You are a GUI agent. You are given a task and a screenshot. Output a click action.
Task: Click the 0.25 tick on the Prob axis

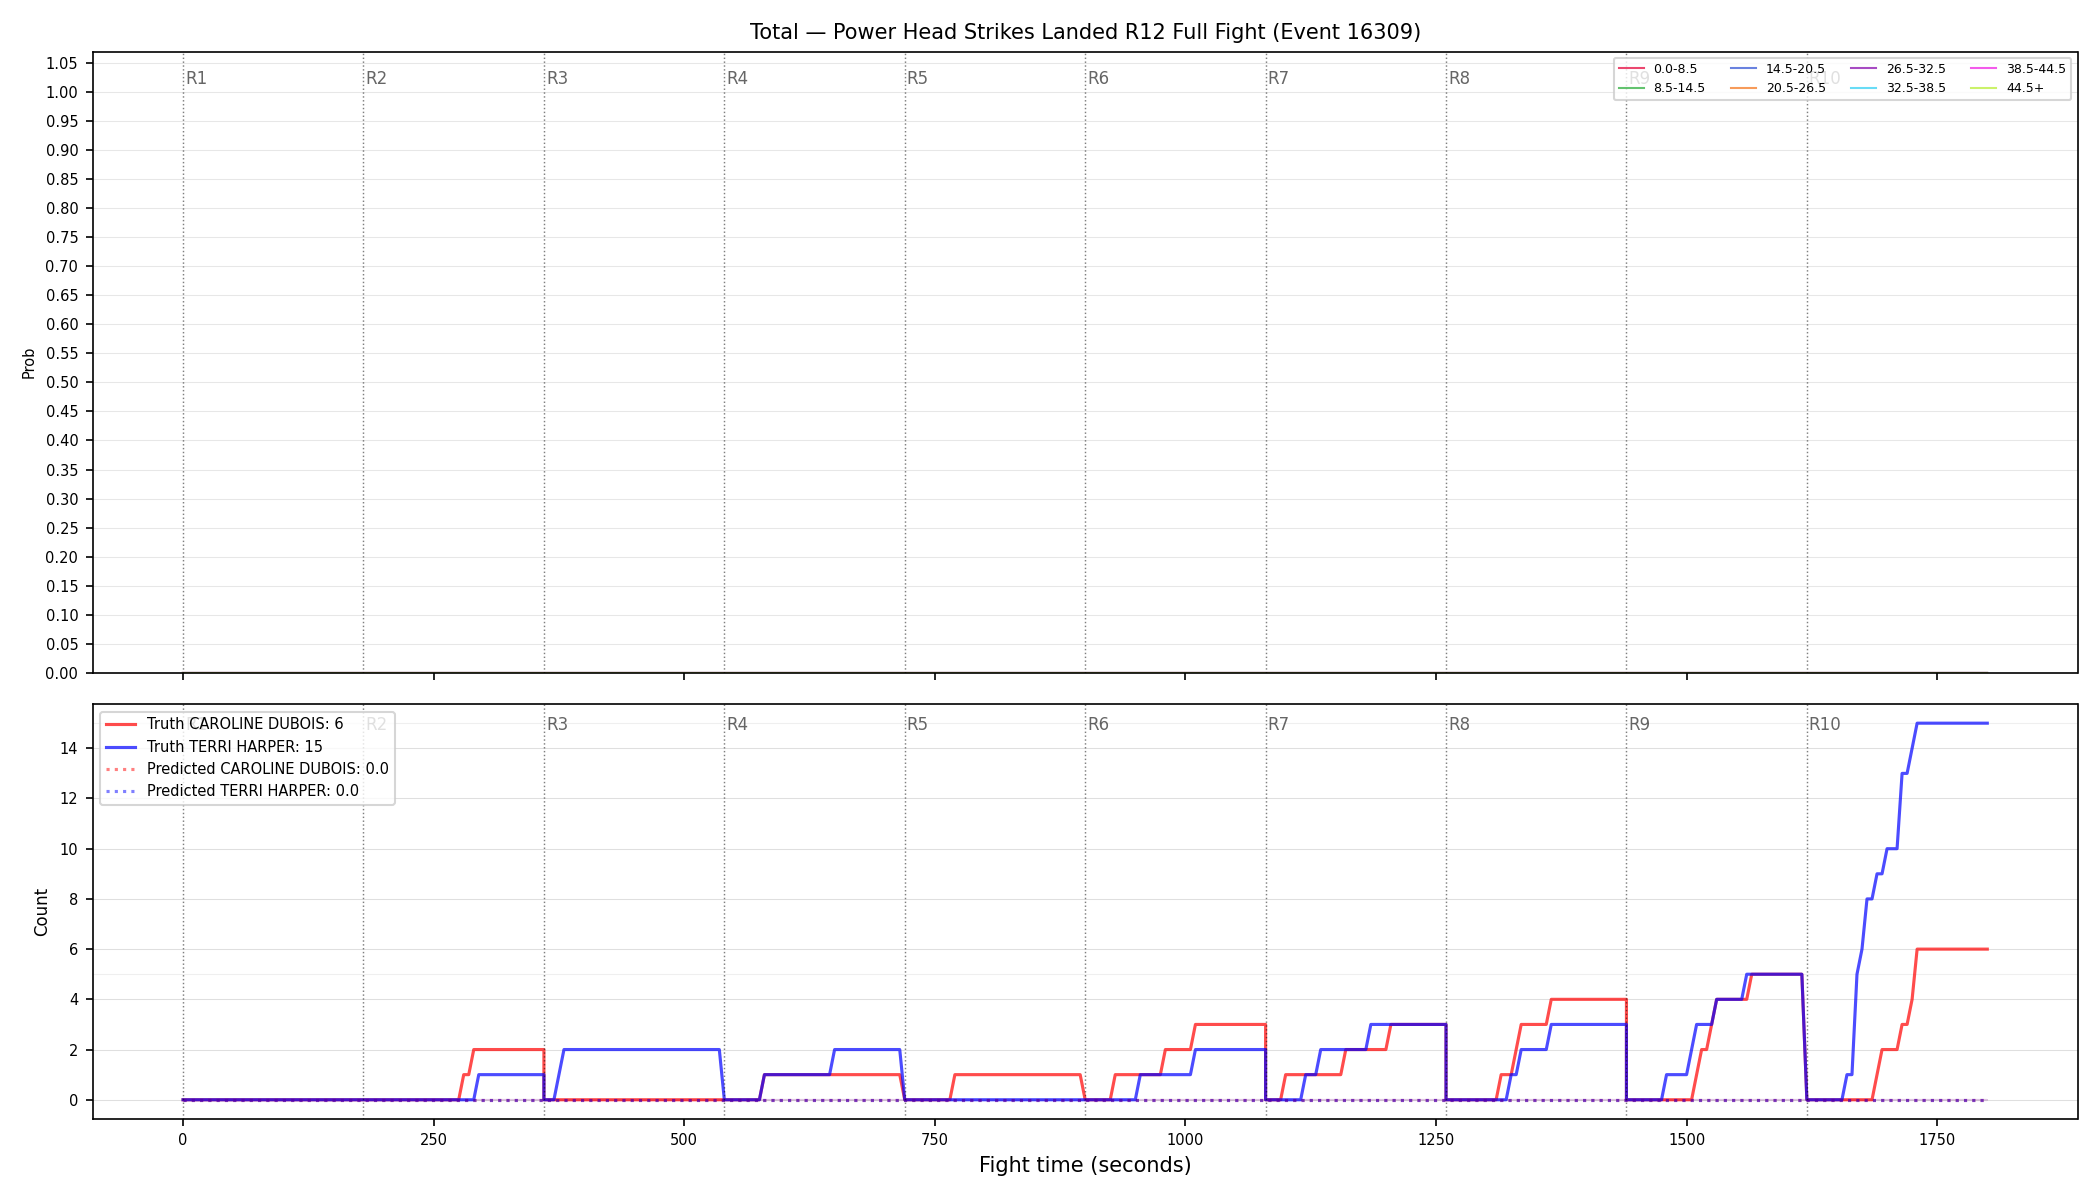[62, 528]
